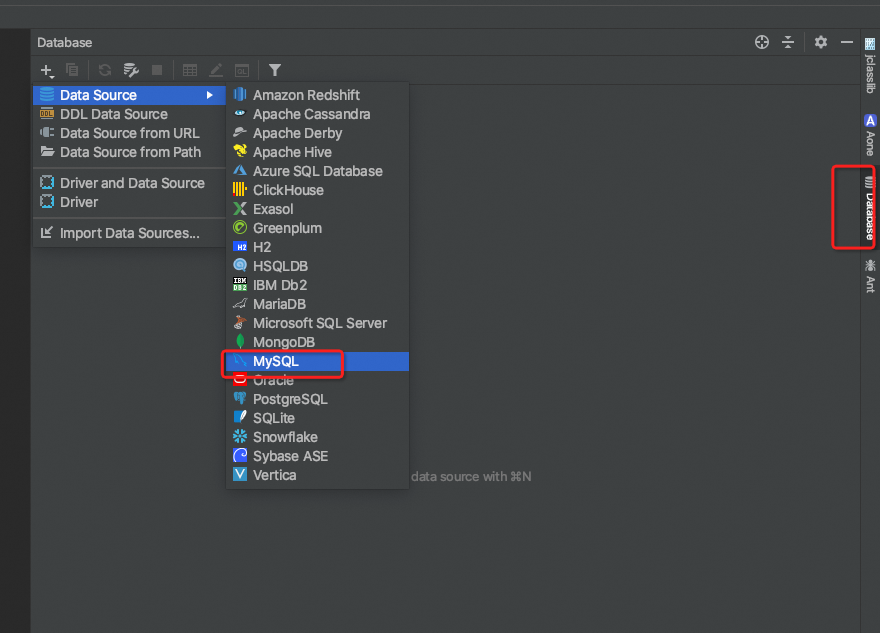Select SQLite data source
The width and height of the screenshot is (880, 633).
click(x=318, y=419)
